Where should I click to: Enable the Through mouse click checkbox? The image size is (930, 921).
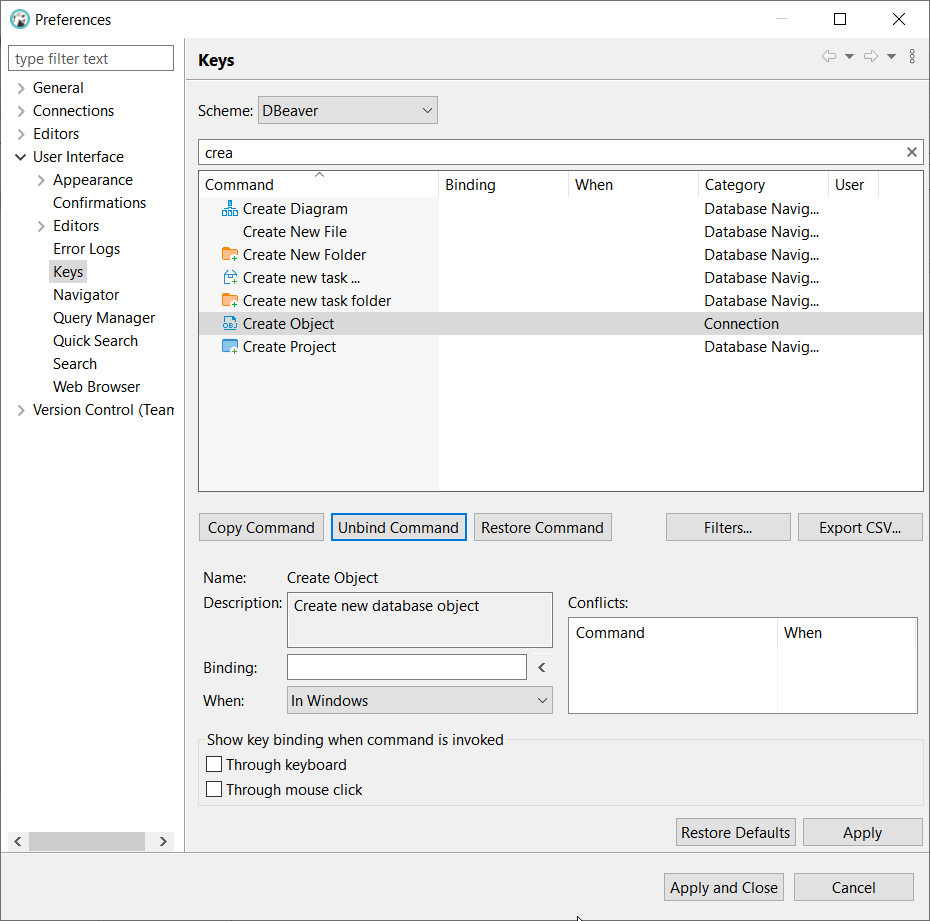[x=214, y=789]
